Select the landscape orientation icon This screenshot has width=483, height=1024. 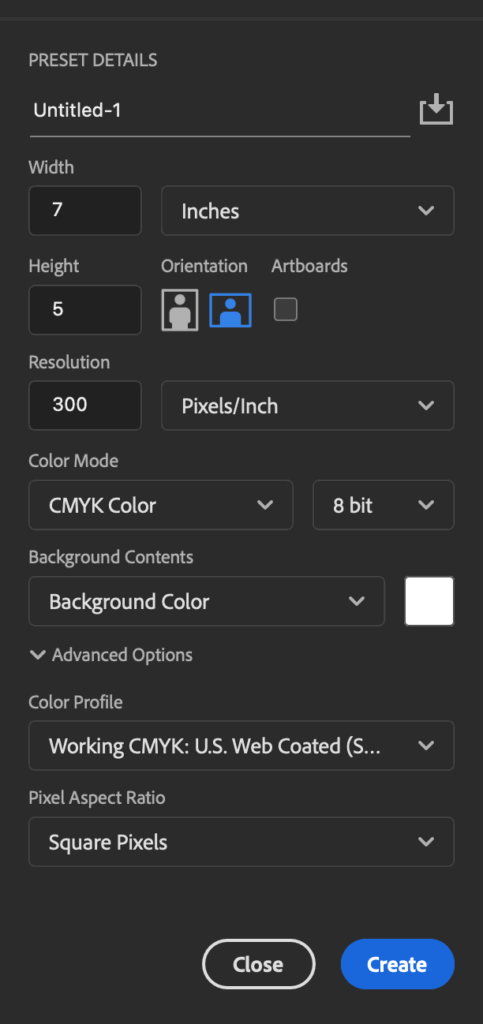click(230, 310)
